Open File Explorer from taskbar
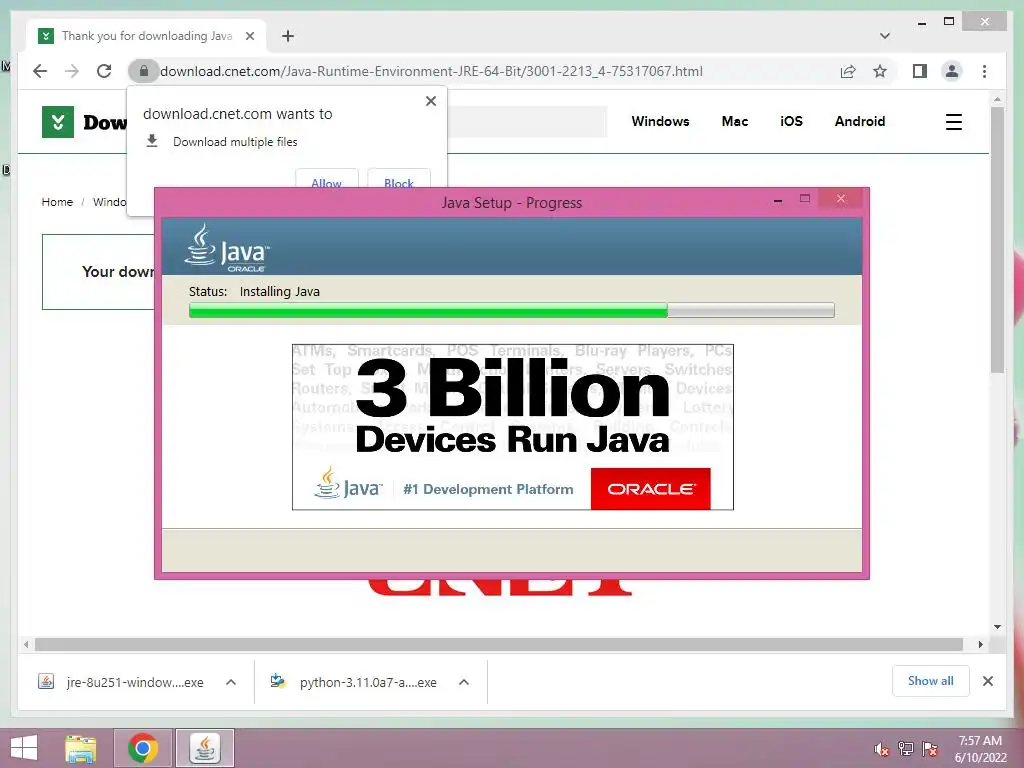 click(x=81, y=748)
